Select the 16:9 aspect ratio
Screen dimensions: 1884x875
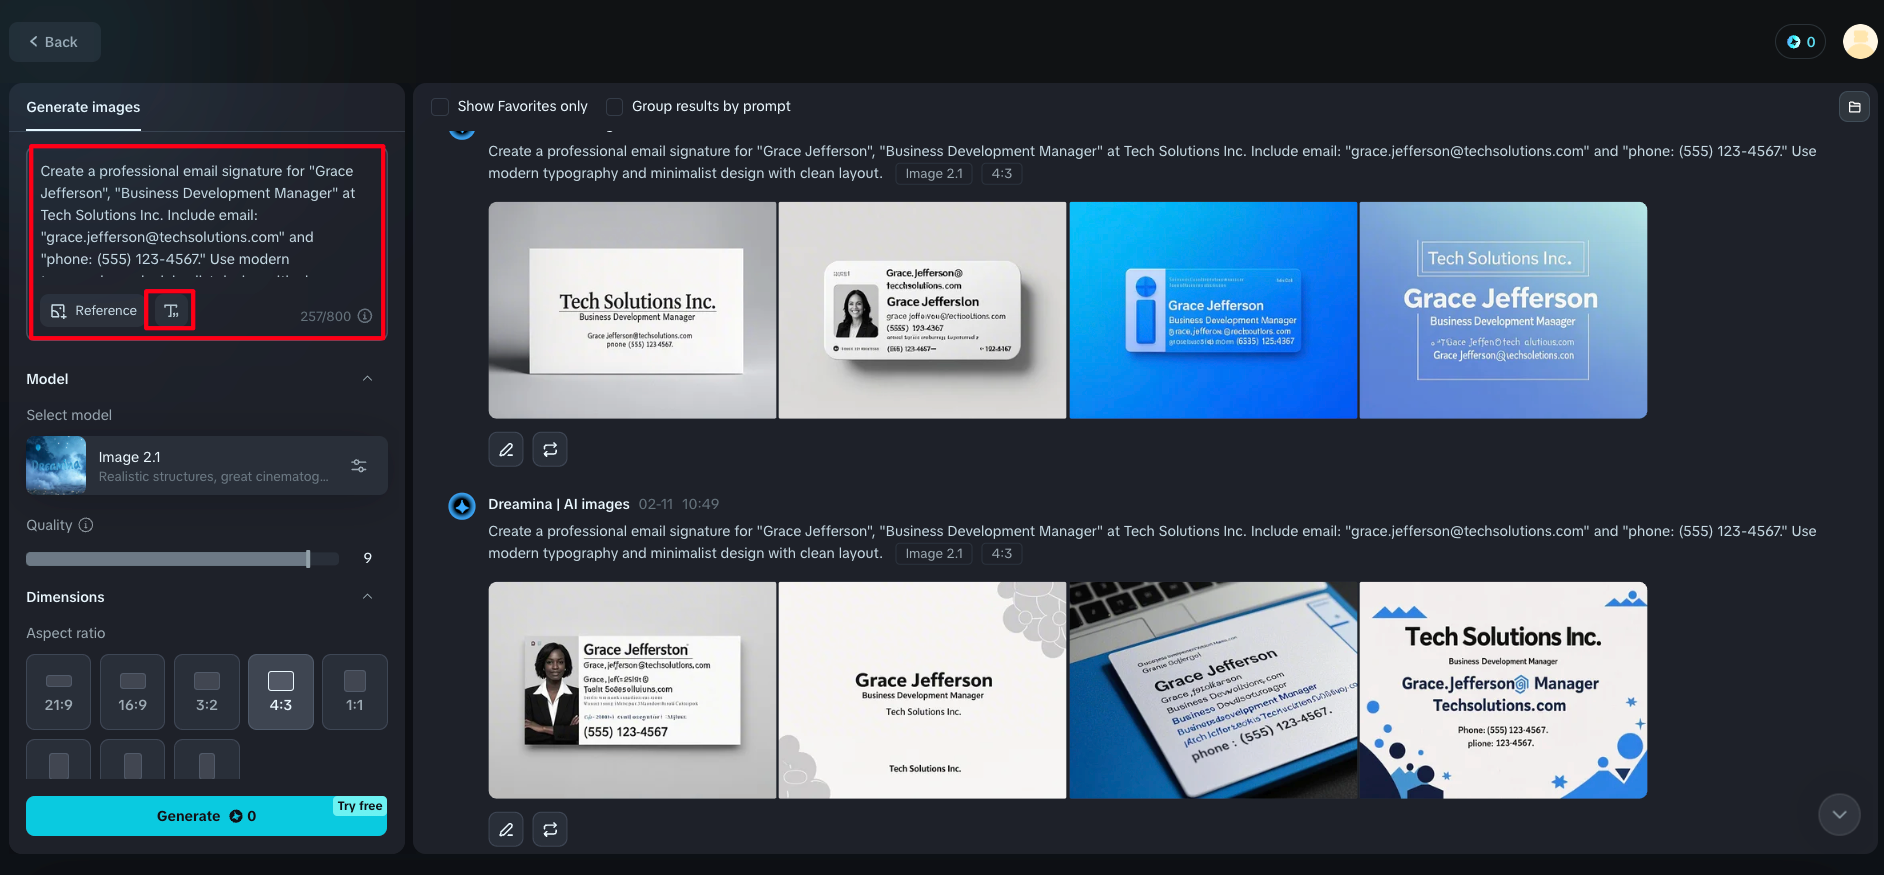click(x=133, y=692)
